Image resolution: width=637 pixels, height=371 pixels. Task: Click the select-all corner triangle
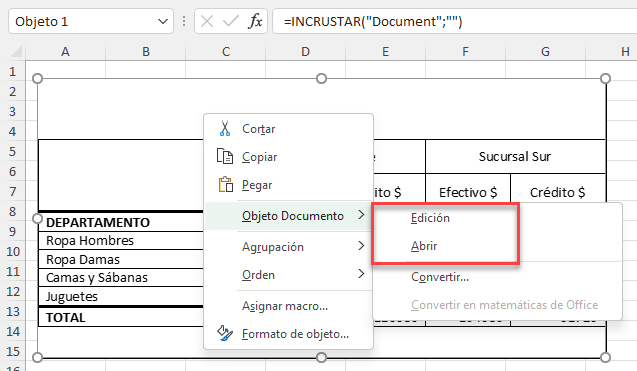point(16,52)
